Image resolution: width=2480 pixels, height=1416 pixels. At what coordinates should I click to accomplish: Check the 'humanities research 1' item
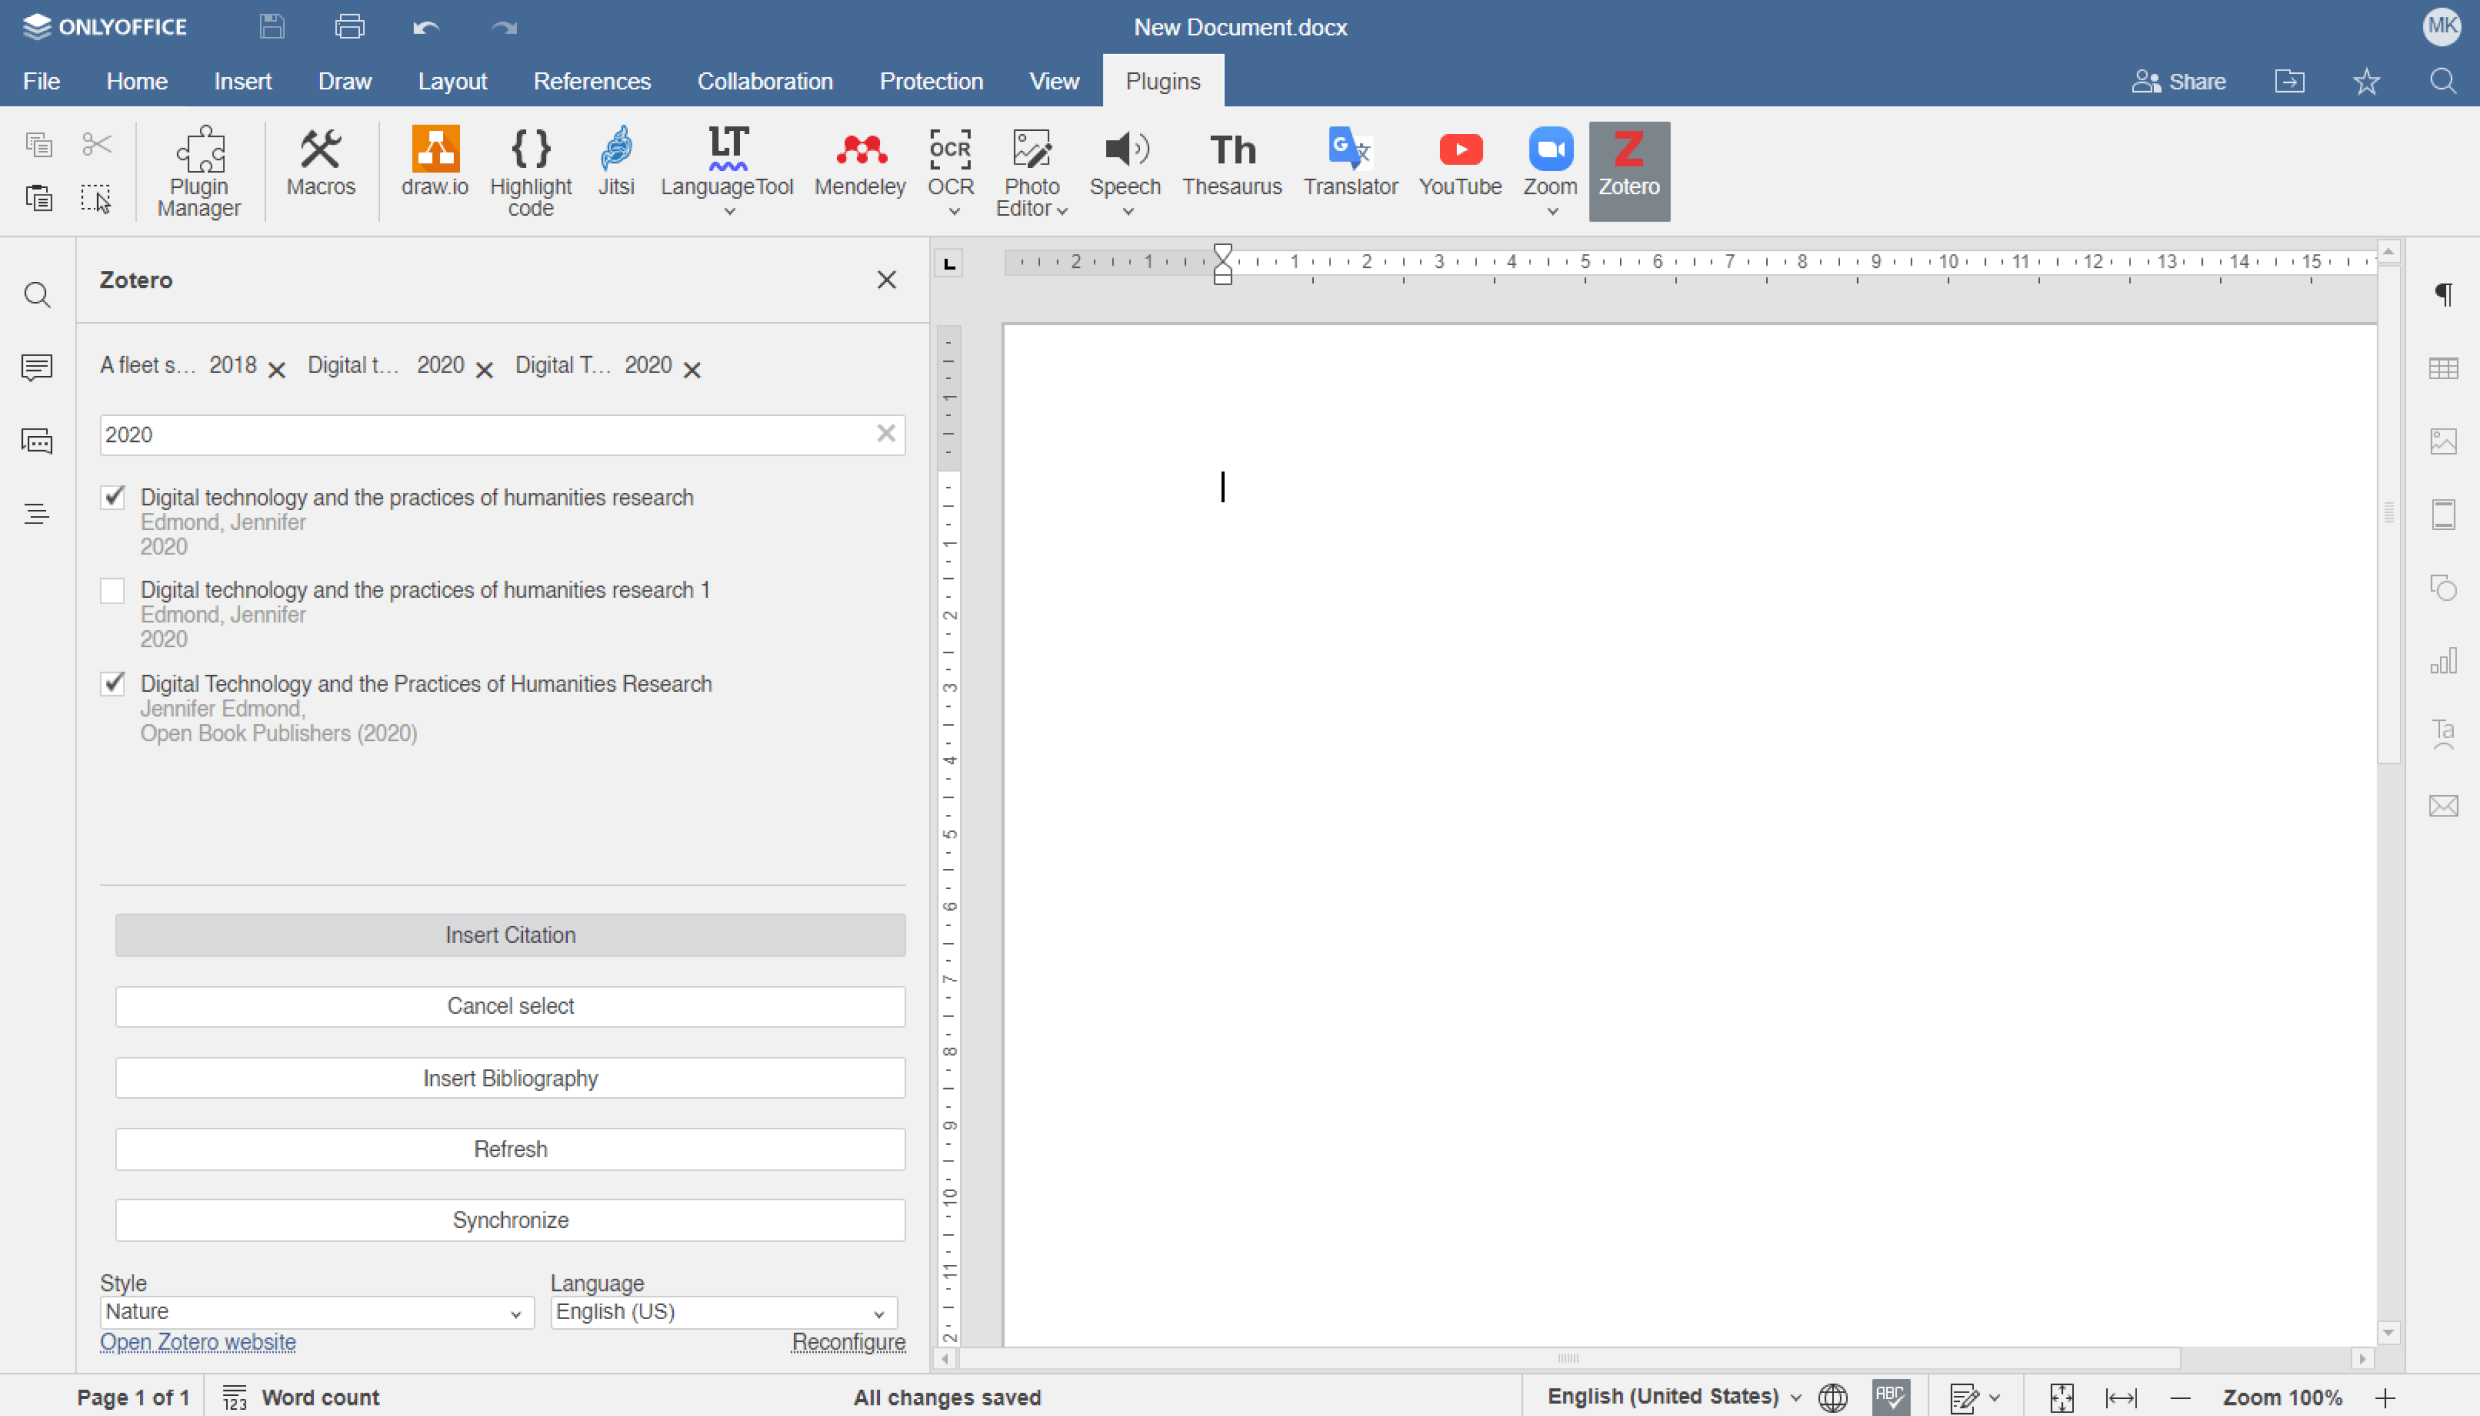[x=113, y=591]
